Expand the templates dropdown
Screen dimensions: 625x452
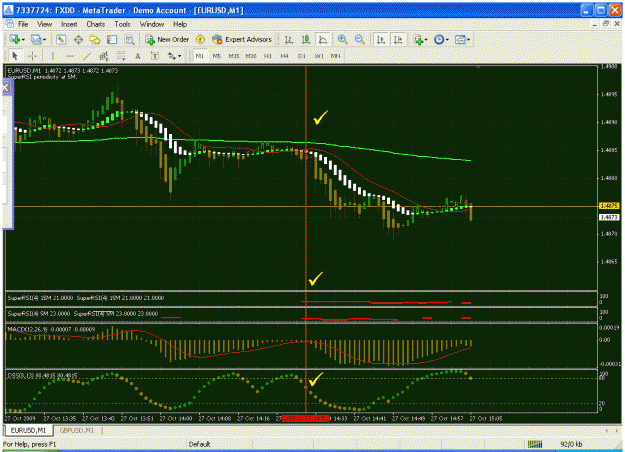468,40
